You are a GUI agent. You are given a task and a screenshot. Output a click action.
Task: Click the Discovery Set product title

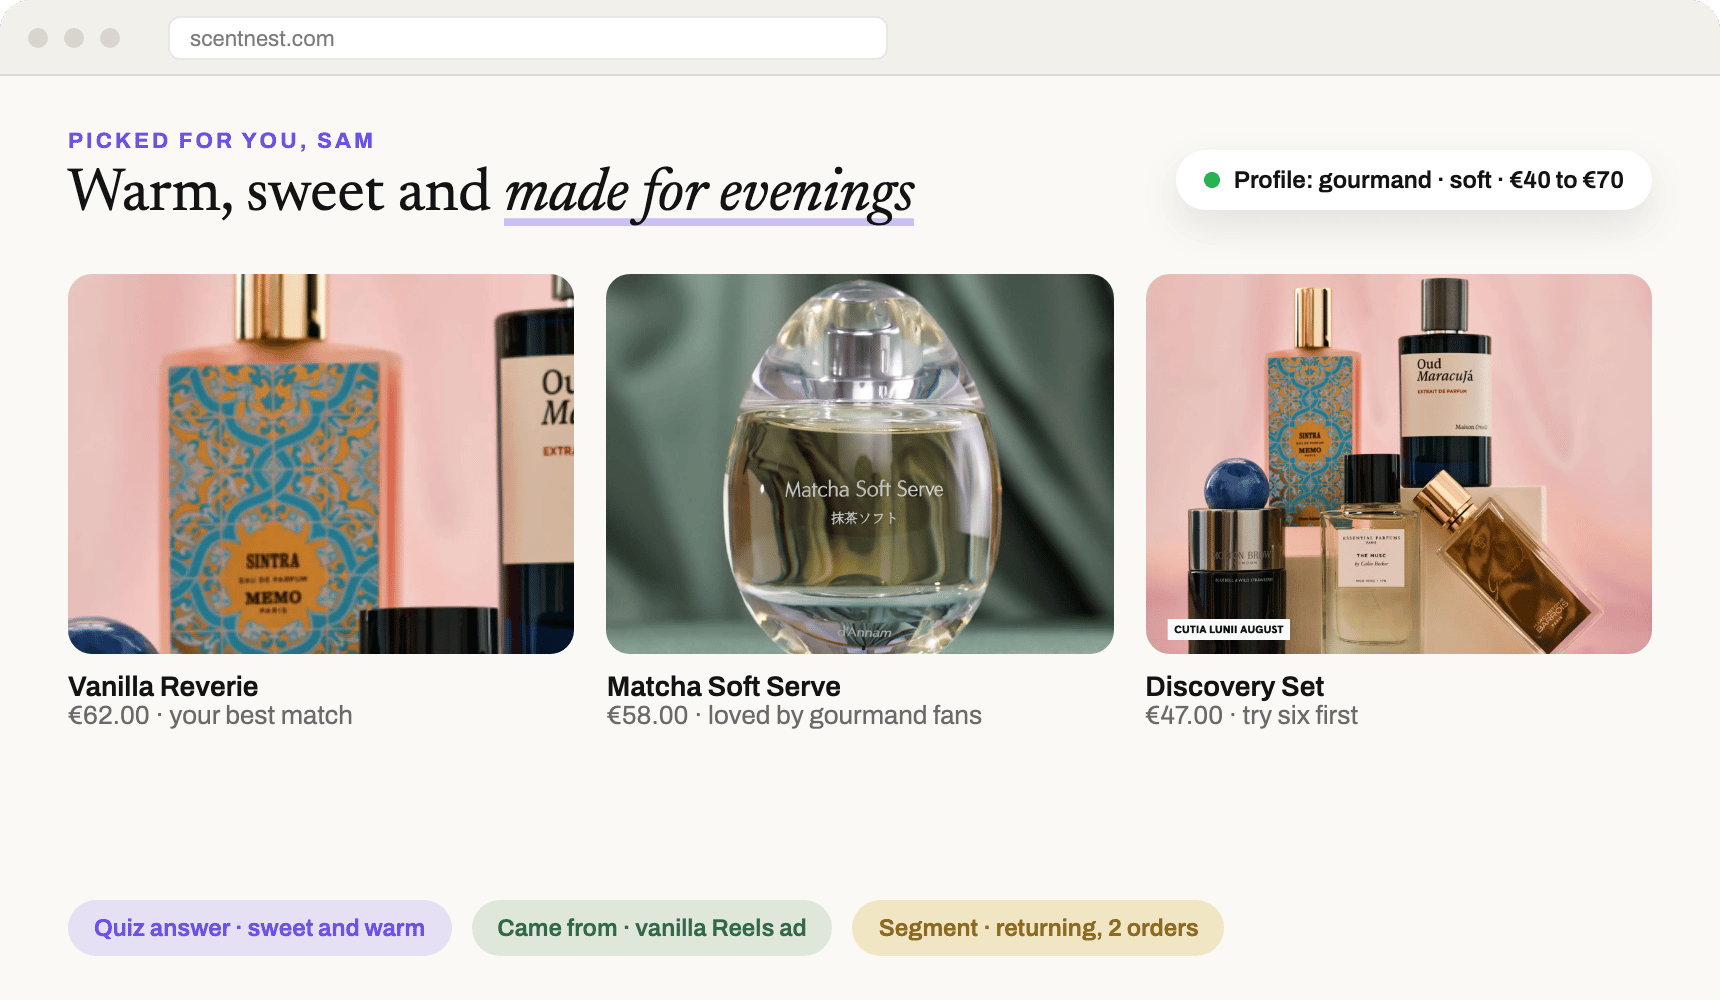coord(1235,686)
